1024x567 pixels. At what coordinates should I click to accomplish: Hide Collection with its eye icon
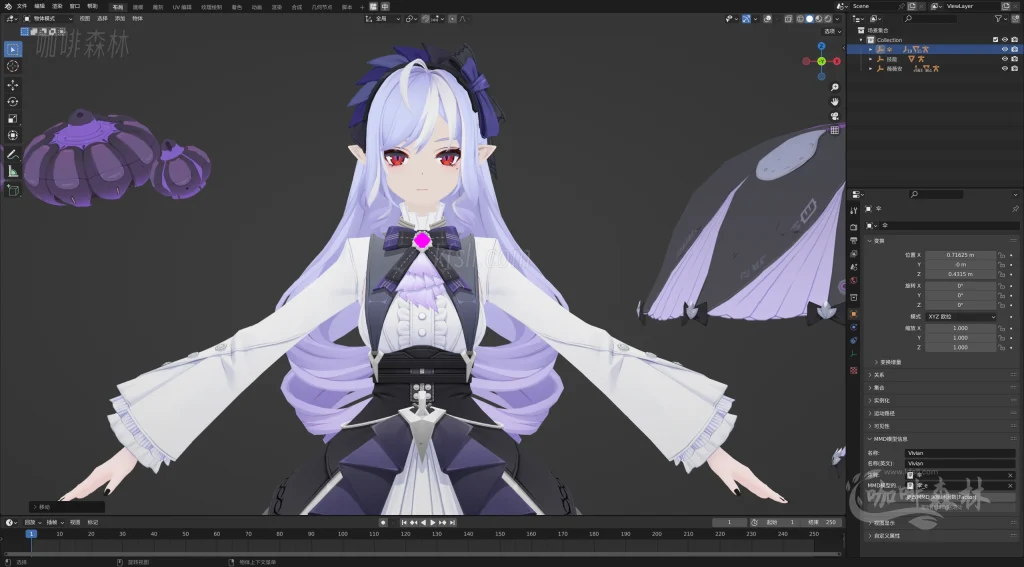click(1005, 40)
